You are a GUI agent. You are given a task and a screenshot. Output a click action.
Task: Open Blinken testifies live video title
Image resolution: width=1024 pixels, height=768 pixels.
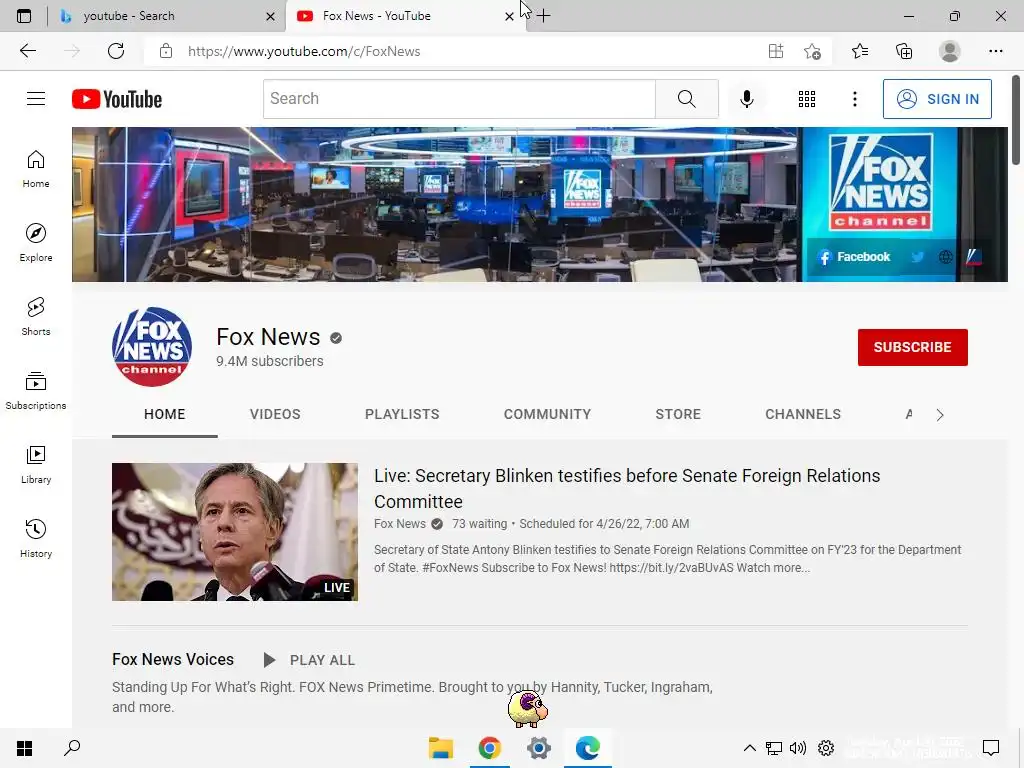[x=627, y=488]
